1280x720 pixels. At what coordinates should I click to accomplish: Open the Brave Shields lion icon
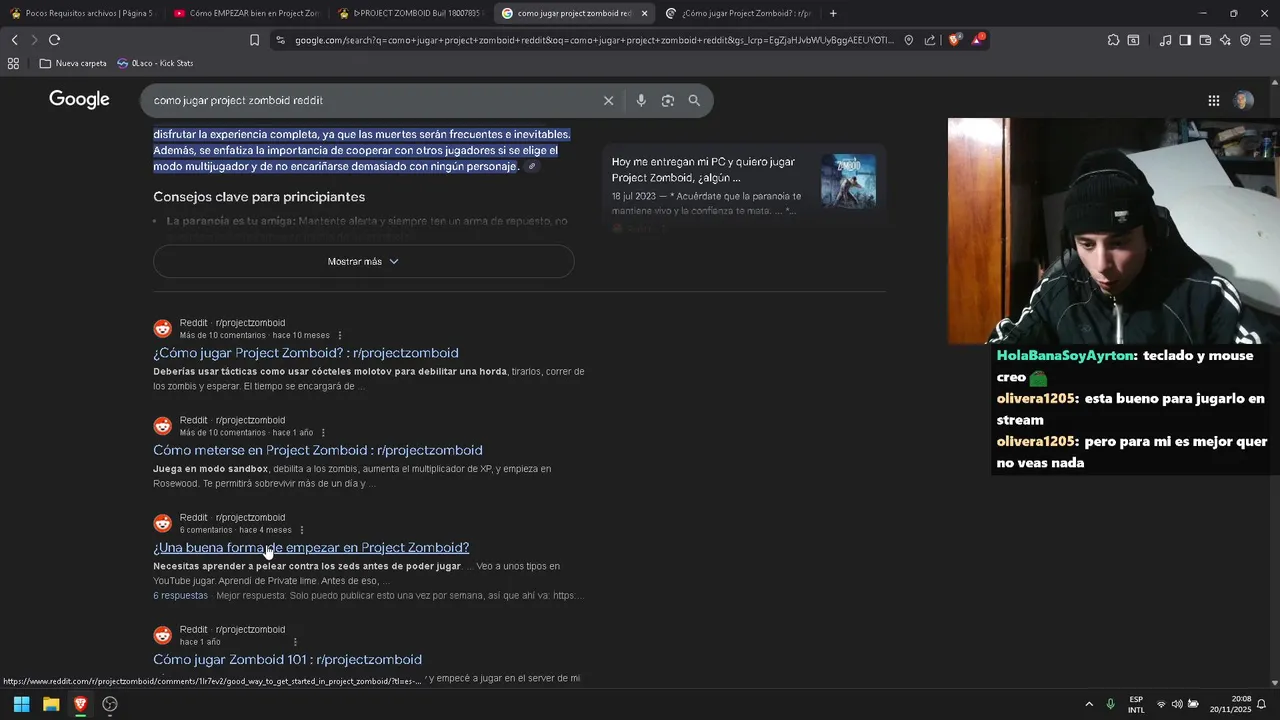(954, 40)
